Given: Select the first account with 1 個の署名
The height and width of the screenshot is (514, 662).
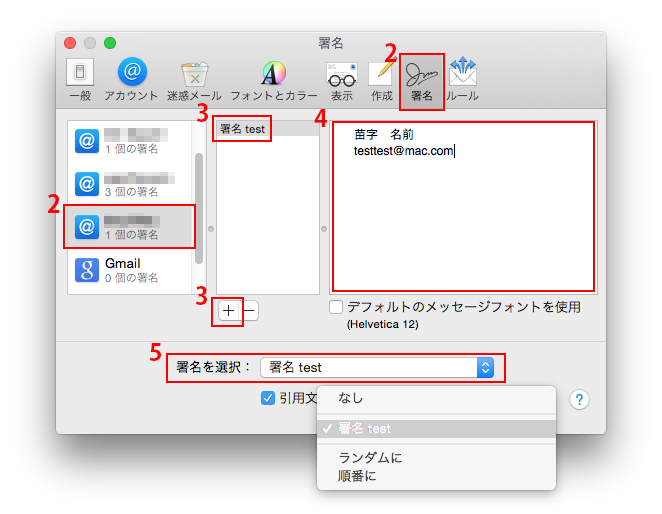Looking at the screenshot, I should [x=131, y=141].
